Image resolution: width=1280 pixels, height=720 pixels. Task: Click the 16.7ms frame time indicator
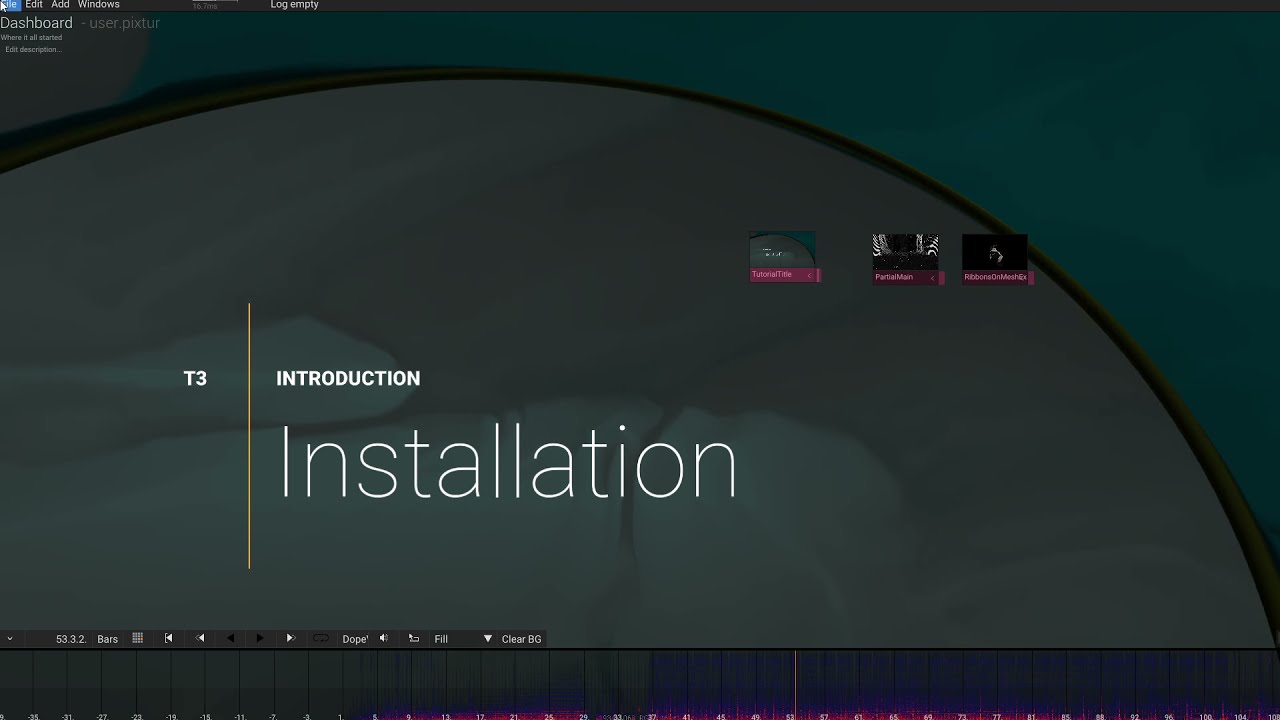(205, 6)
